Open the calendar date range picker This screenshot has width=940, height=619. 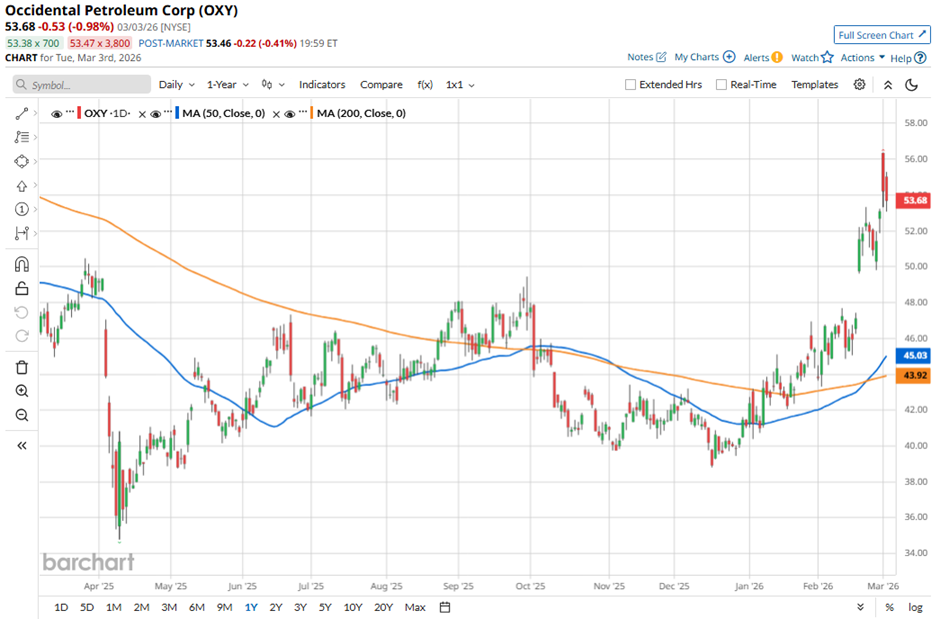445,607
